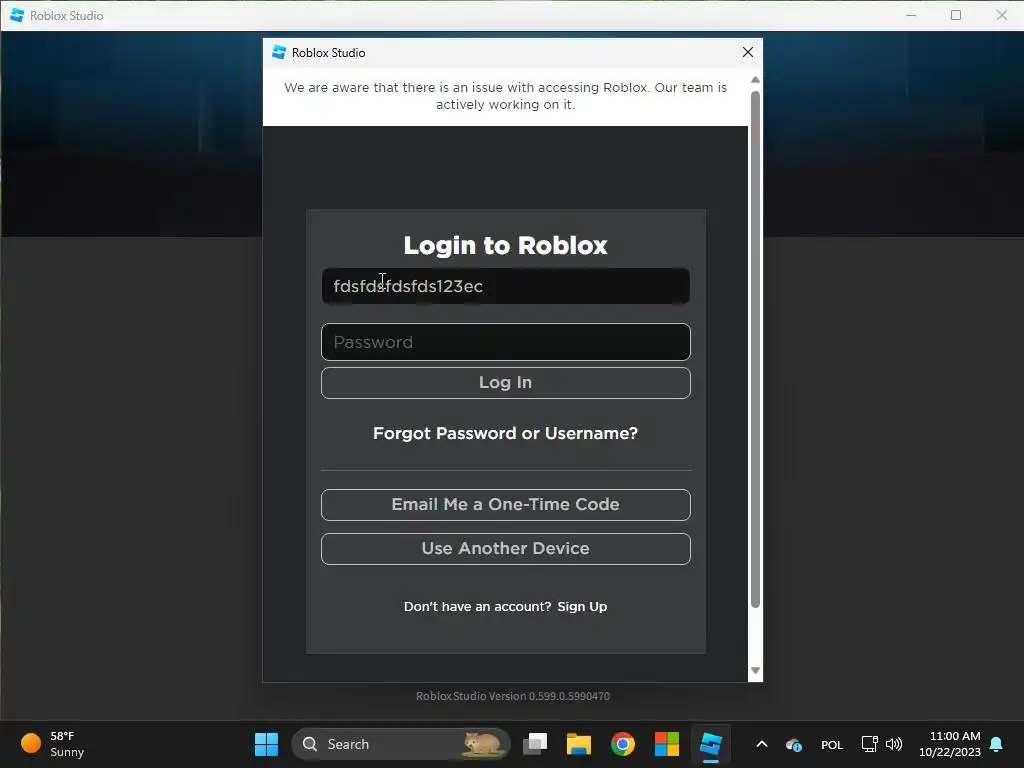
Task: Close the main Roblox Studio window
Action: [x=1001, y=15]
